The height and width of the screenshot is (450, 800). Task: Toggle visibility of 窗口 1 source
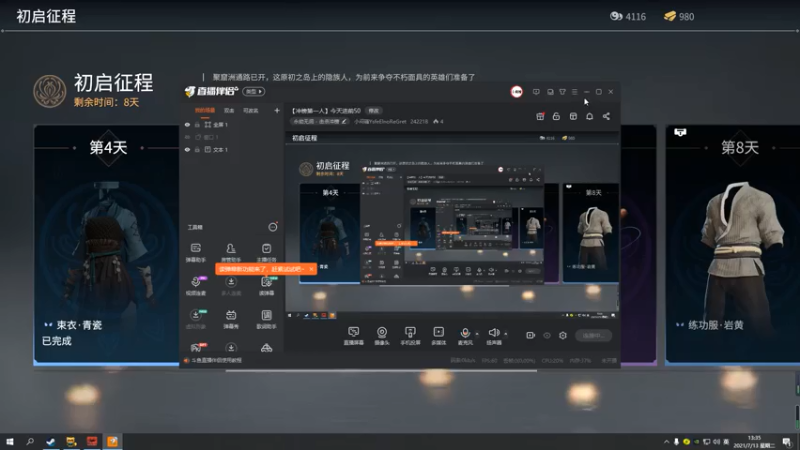tap(187, 137)
